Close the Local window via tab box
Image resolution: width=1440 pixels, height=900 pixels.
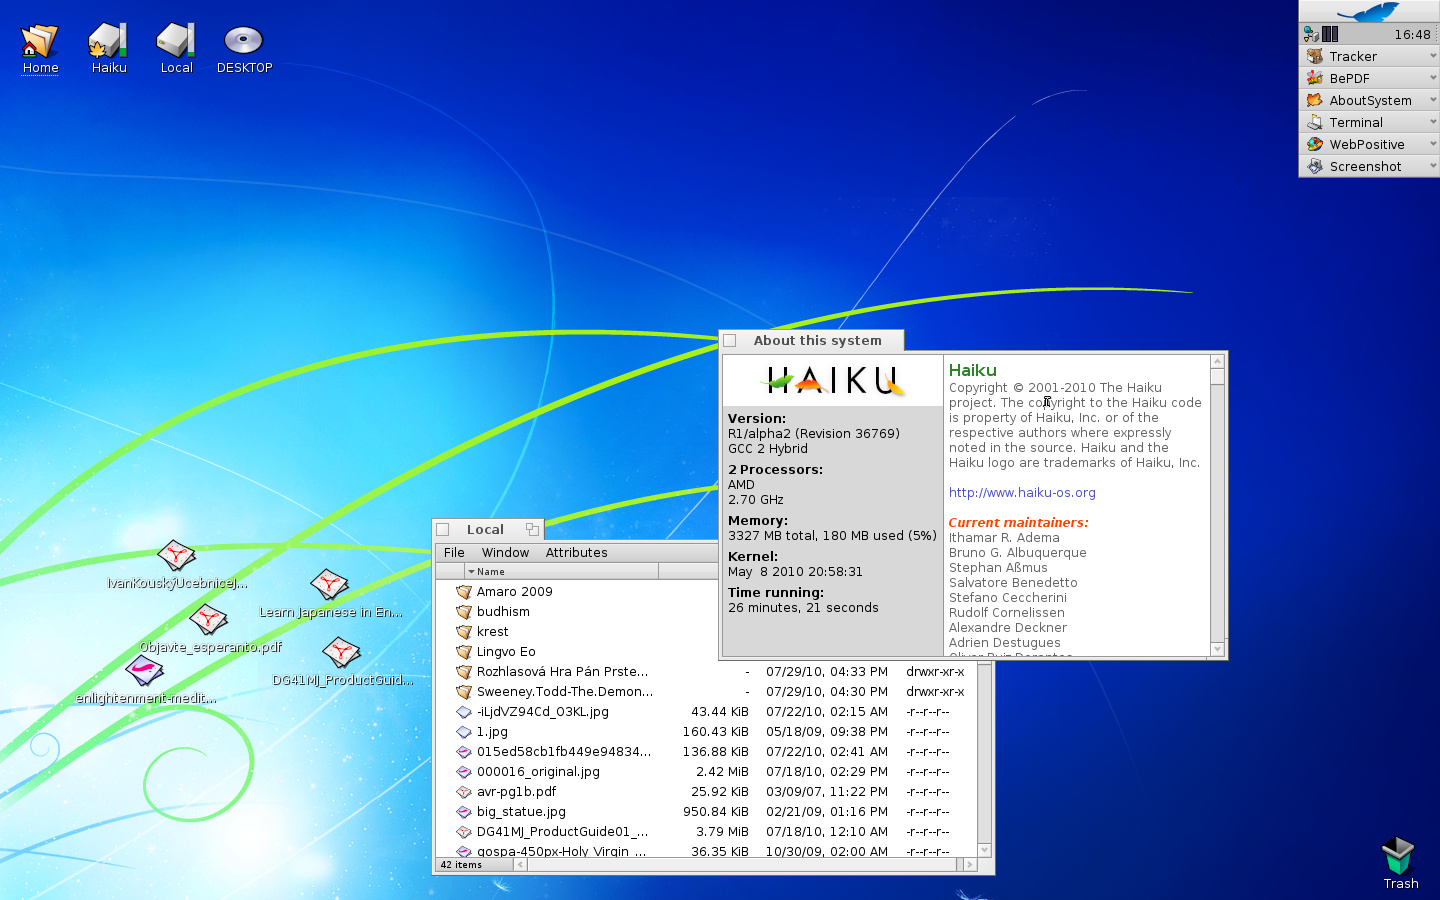click(443, 529)
